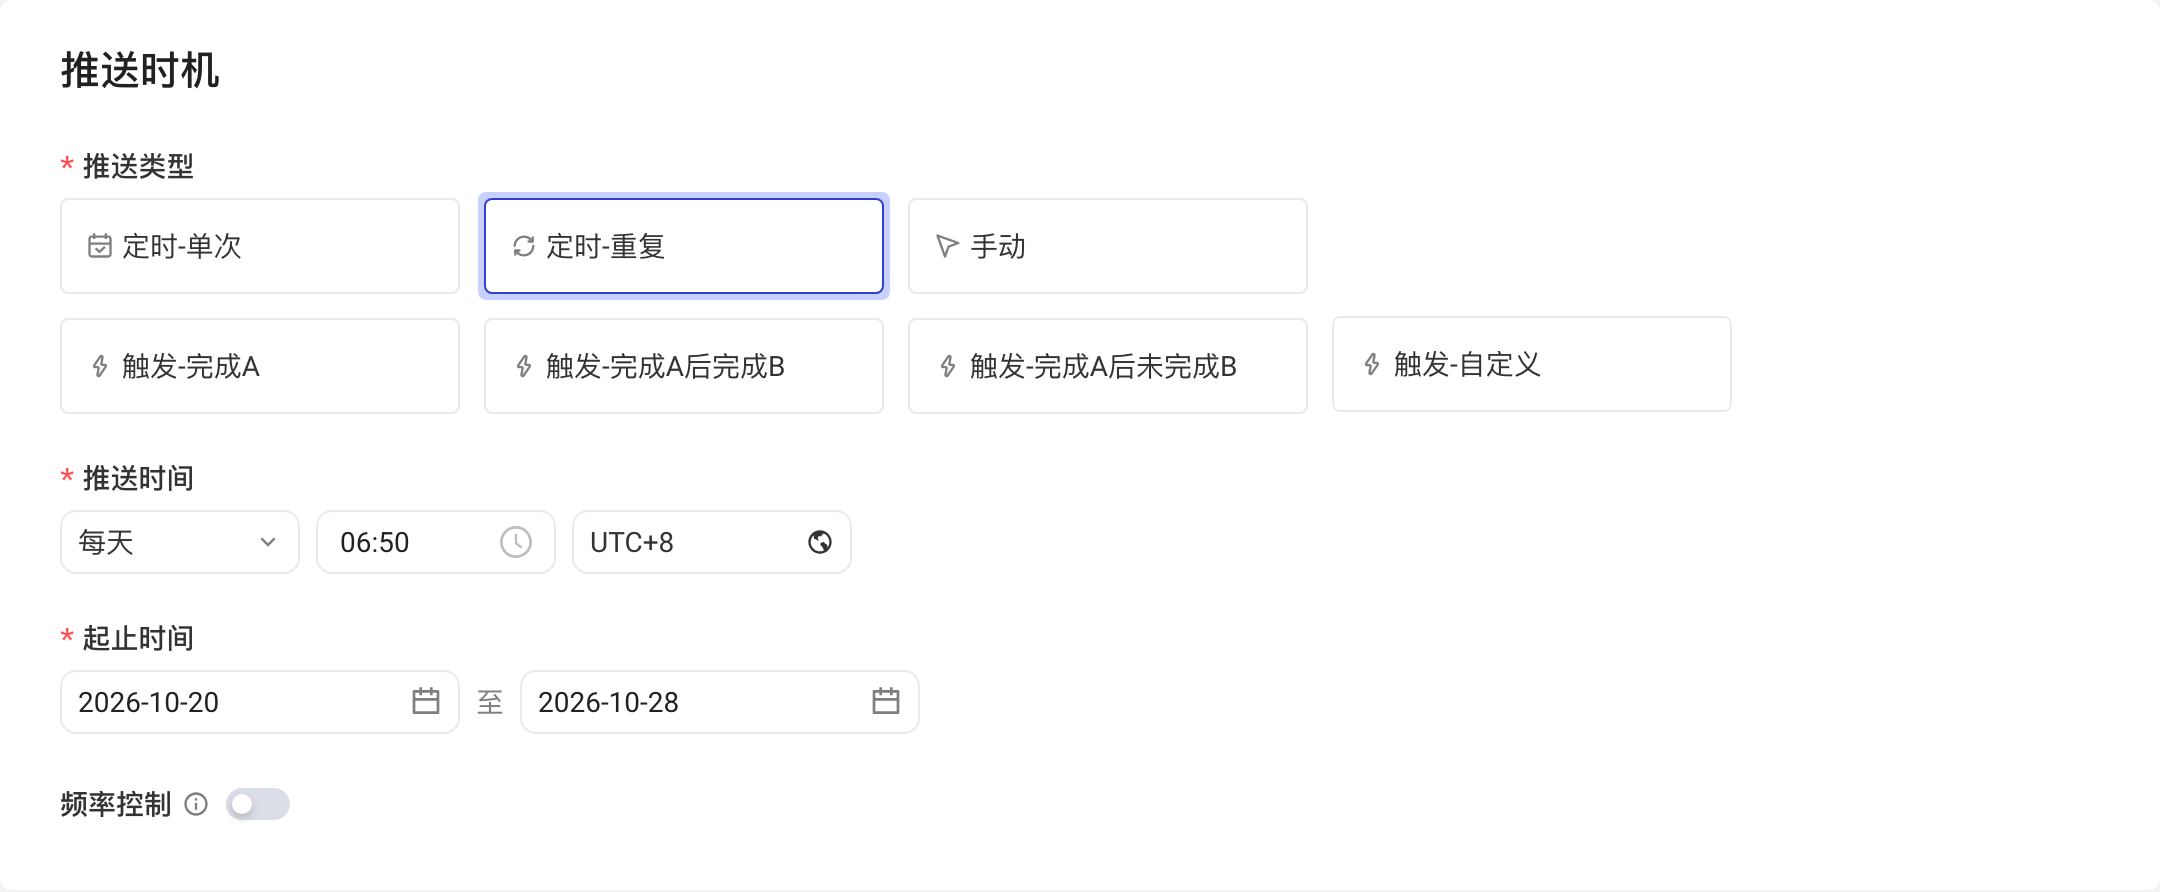Click the cursor icon on 手动
The image size is (2160, 892).
click(x=947, y=246)
